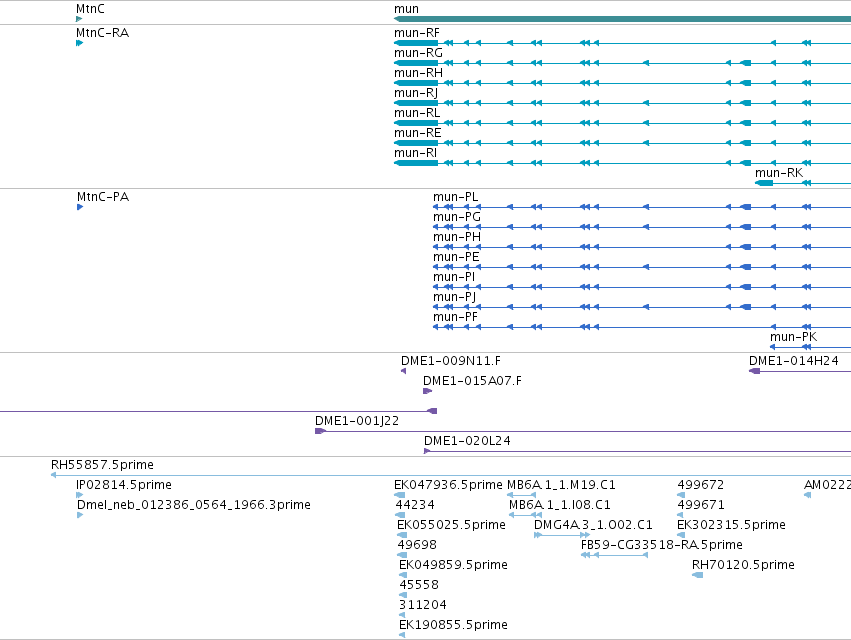This screenshot has width=851, height=640.
Task: Click the mun-PK protein label
Action: coord(793,337)
